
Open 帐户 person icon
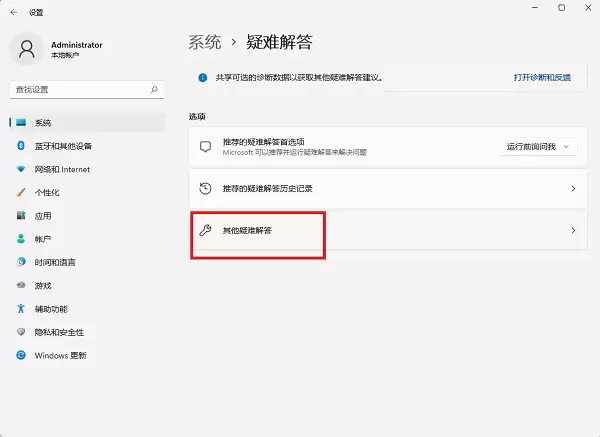click(x=21, y=239)
